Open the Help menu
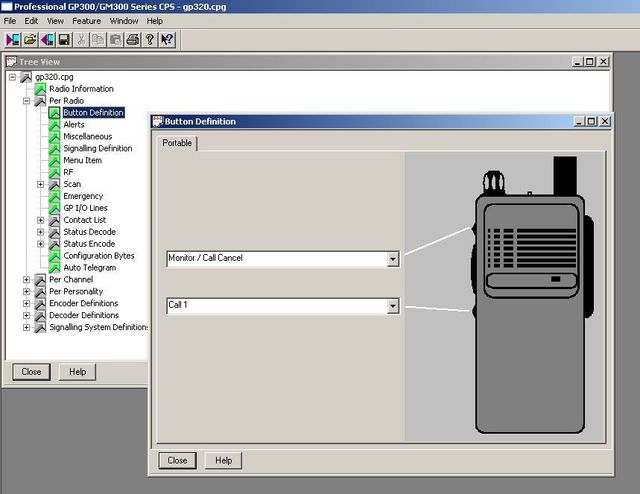The image size is (640, 494). coord(155,21)
